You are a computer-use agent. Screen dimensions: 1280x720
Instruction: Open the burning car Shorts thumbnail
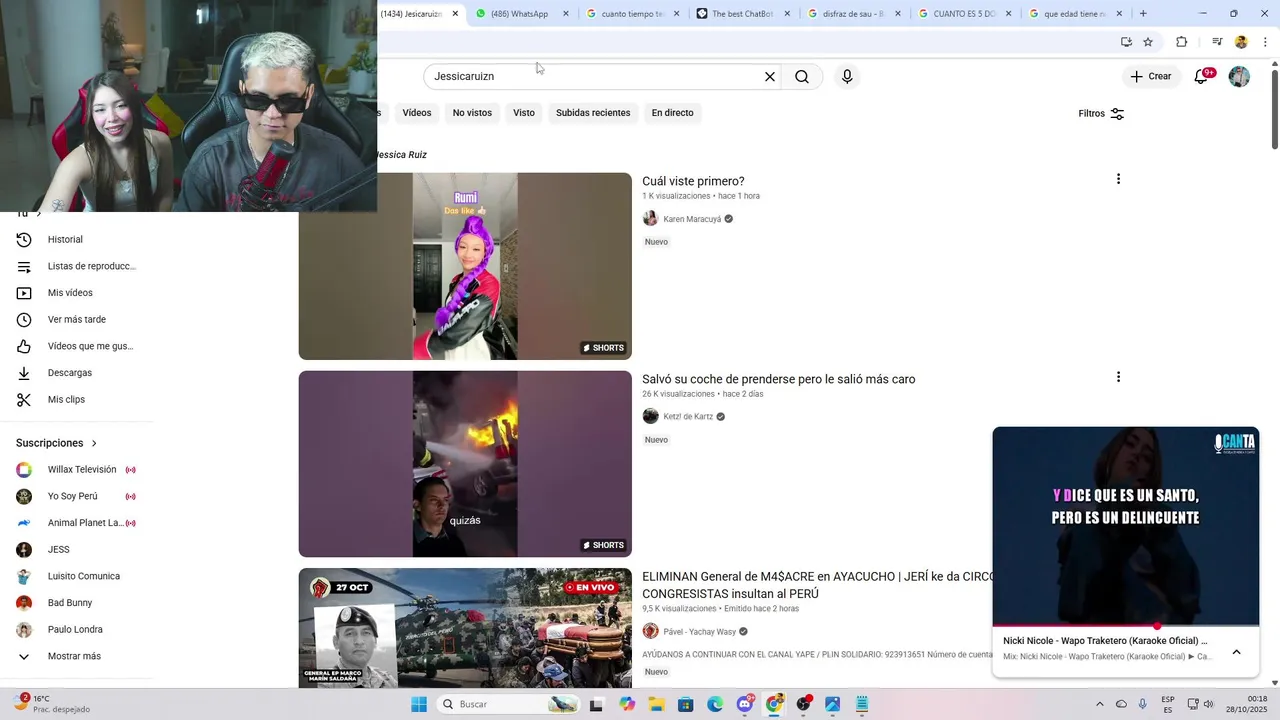[x=465, y=464]
